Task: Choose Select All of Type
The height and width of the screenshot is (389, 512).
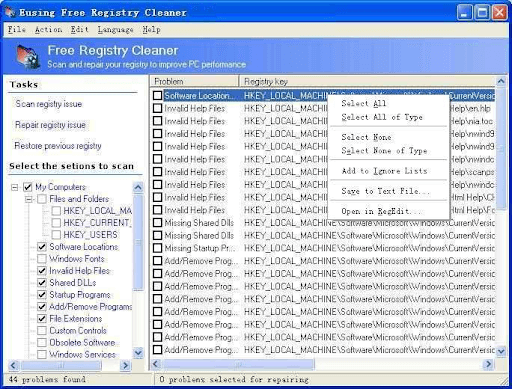Action: click(x=382, y=117)
